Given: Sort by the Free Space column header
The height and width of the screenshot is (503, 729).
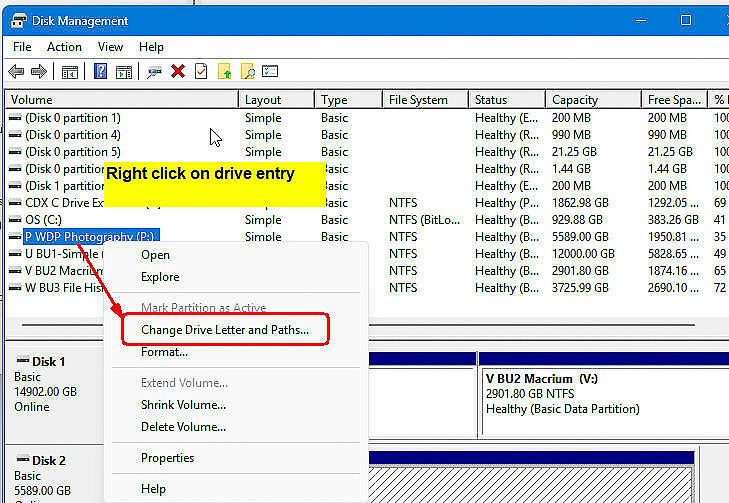Looking at the screenshot, I should [674, 99].
